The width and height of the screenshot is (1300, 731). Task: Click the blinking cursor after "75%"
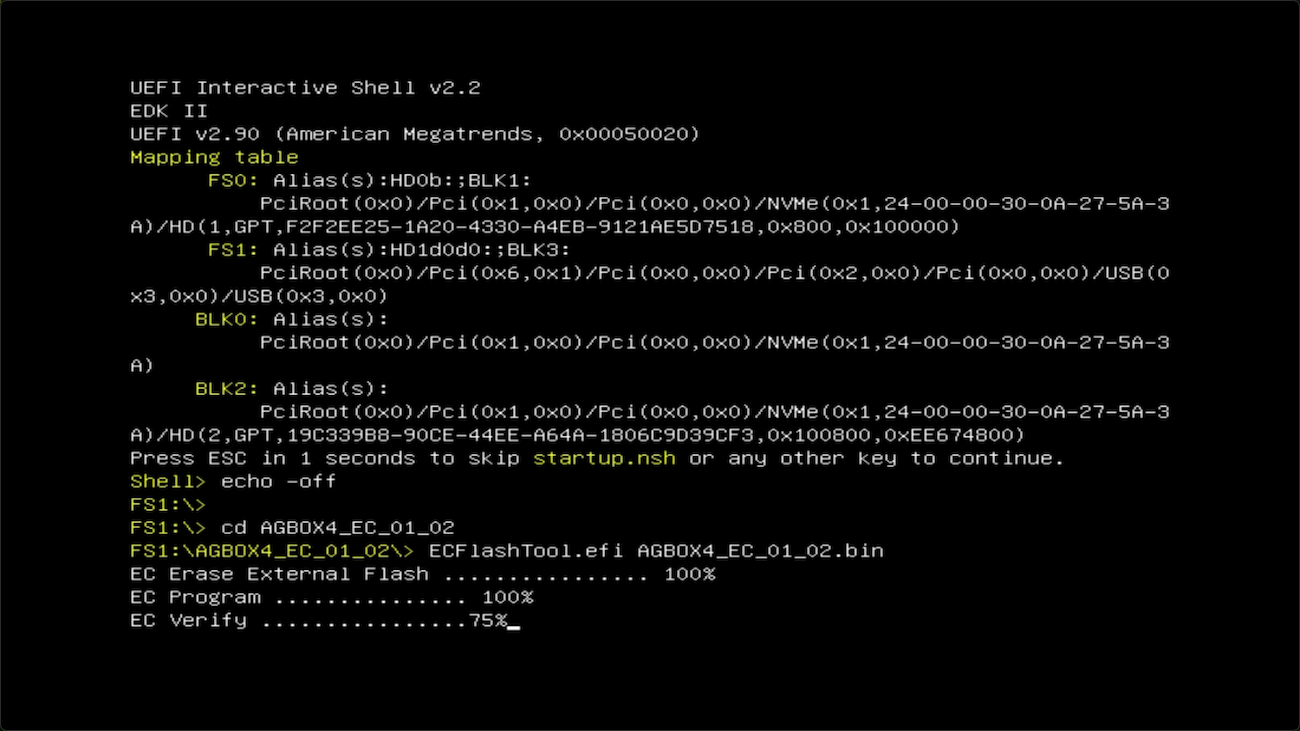pos(514,622)
